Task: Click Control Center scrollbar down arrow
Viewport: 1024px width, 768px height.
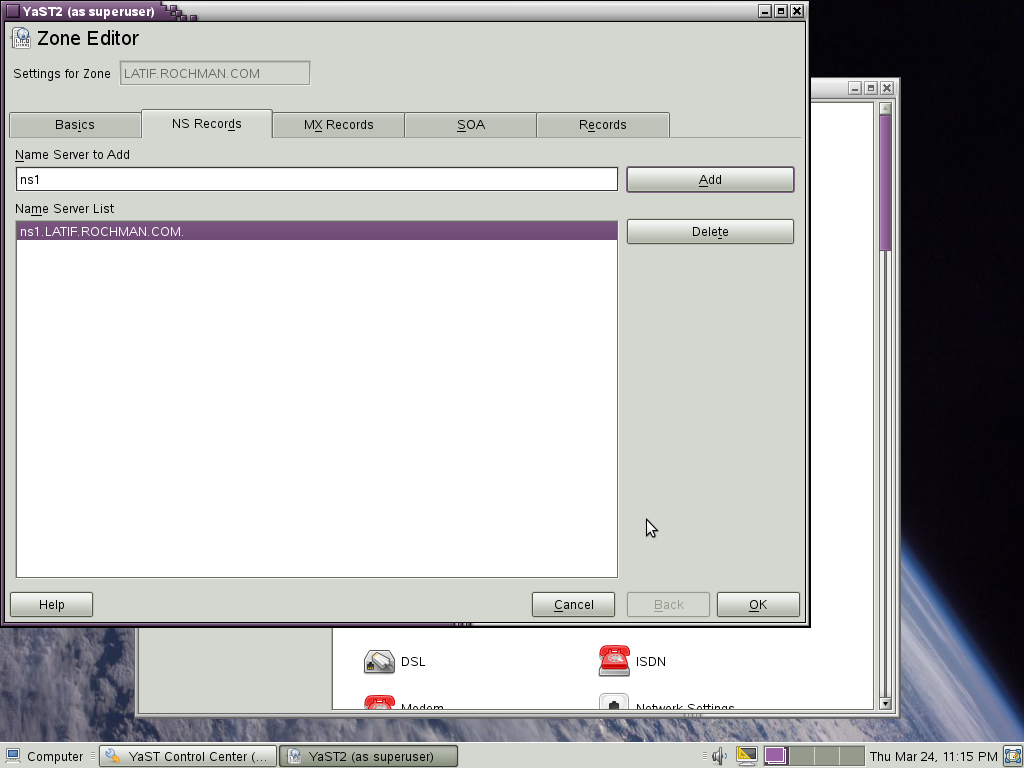Action: (x=886, y=703)
